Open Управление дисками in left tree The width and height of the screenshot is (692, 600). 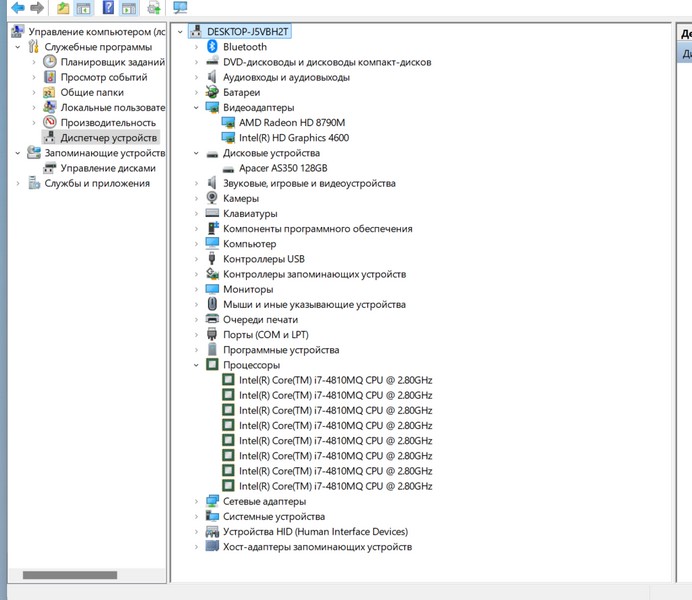click(x=107, y=168)
